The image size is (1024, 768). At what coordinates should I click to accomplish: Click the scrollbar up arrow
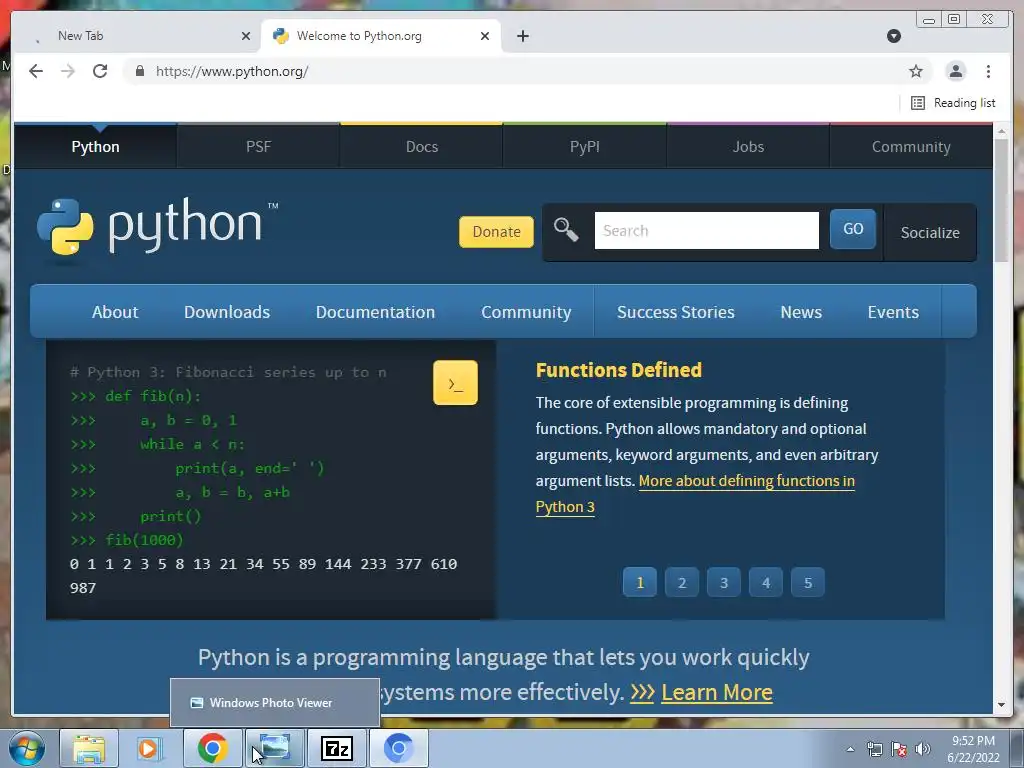tap(1001, 131)
